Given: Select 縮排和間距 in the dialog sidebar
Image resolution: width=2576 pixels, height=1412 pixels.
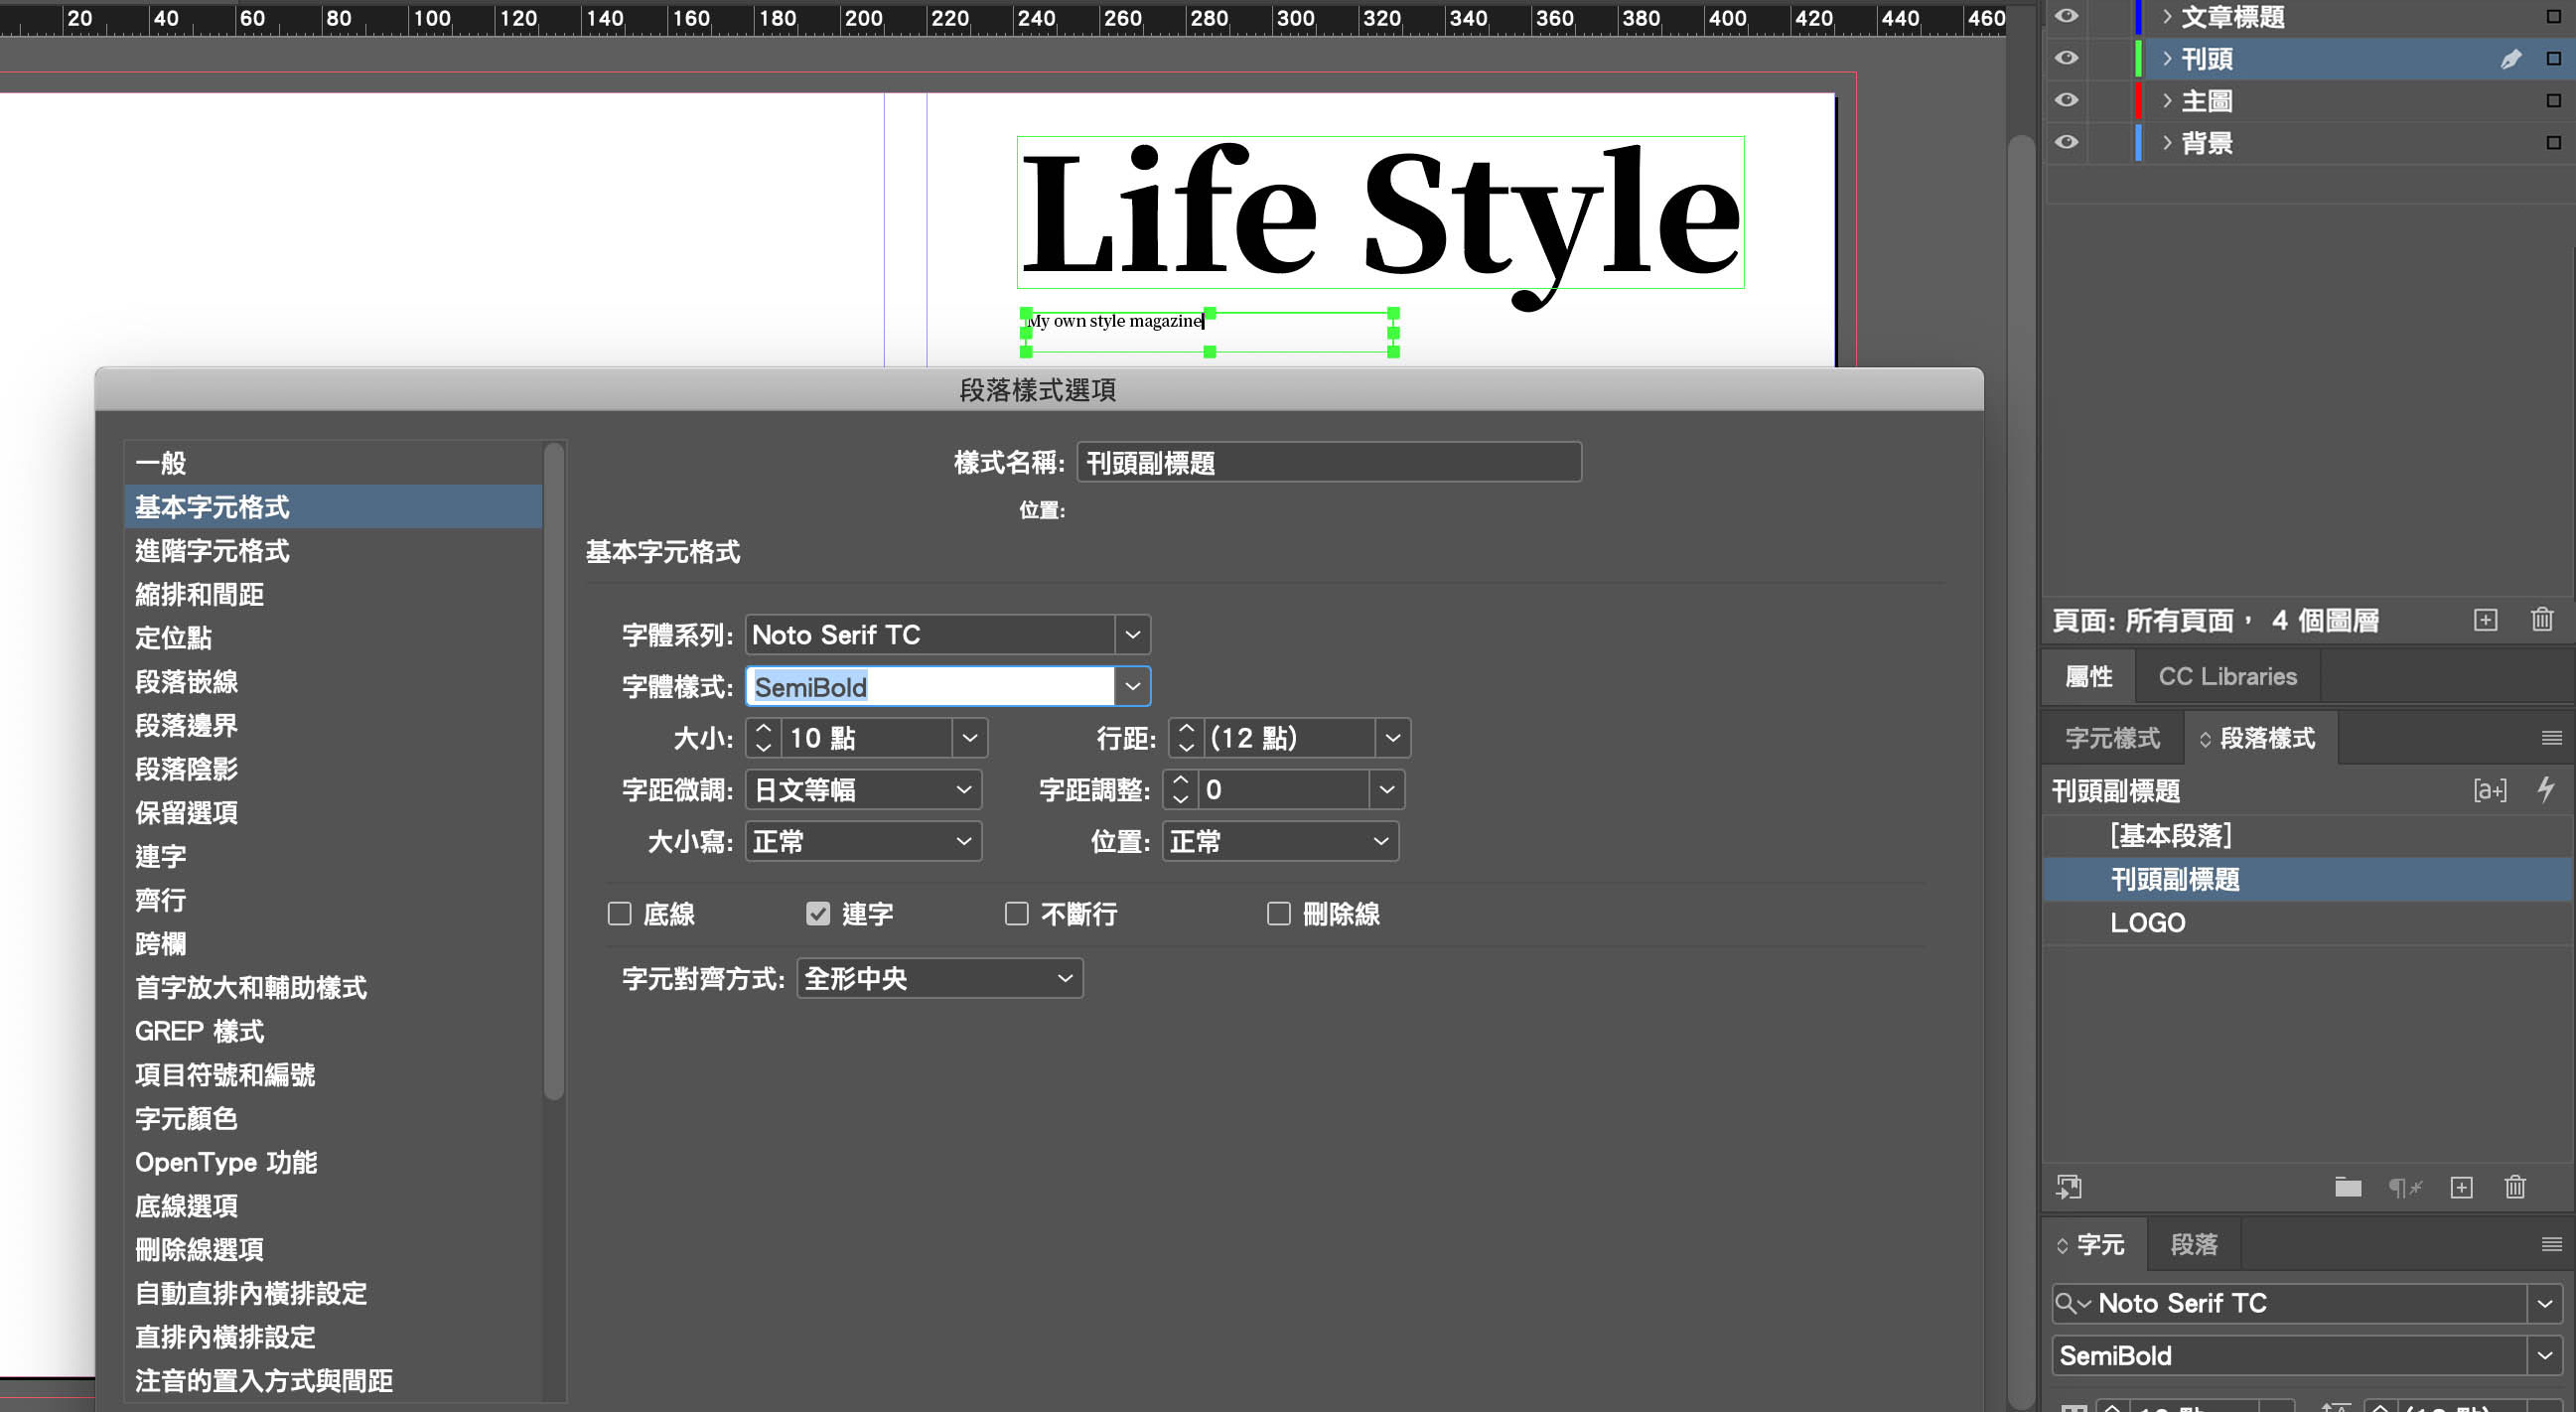Looking at the screenshot, I should (x=199, y=594).
